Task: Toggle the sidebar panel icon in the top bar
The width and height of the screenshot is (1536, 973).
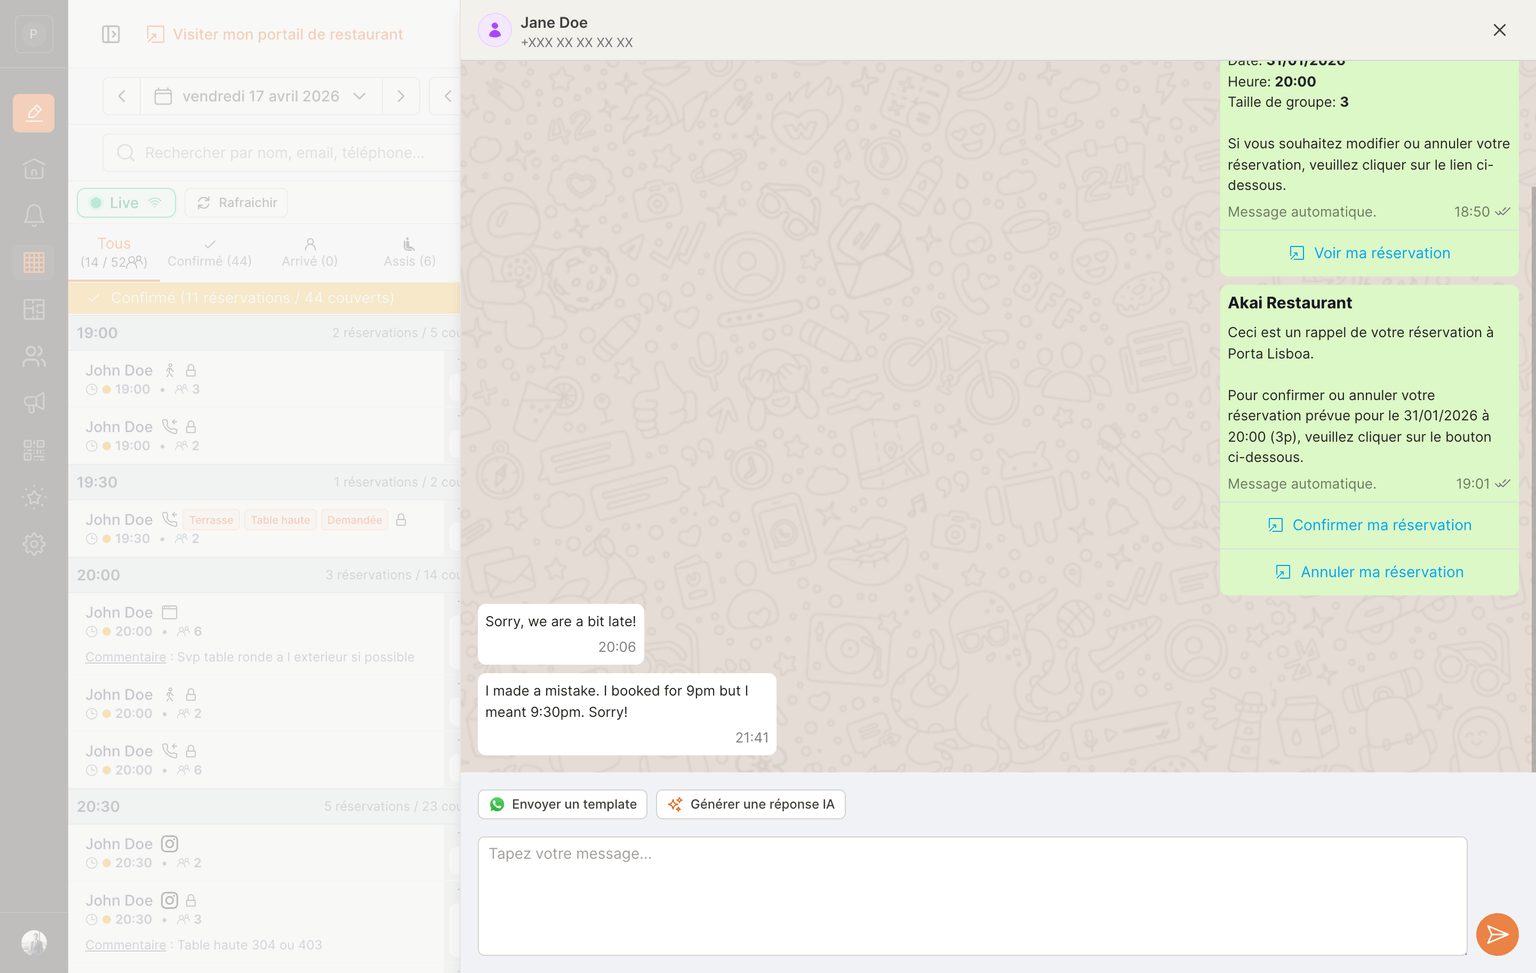Action: point(111,34)
